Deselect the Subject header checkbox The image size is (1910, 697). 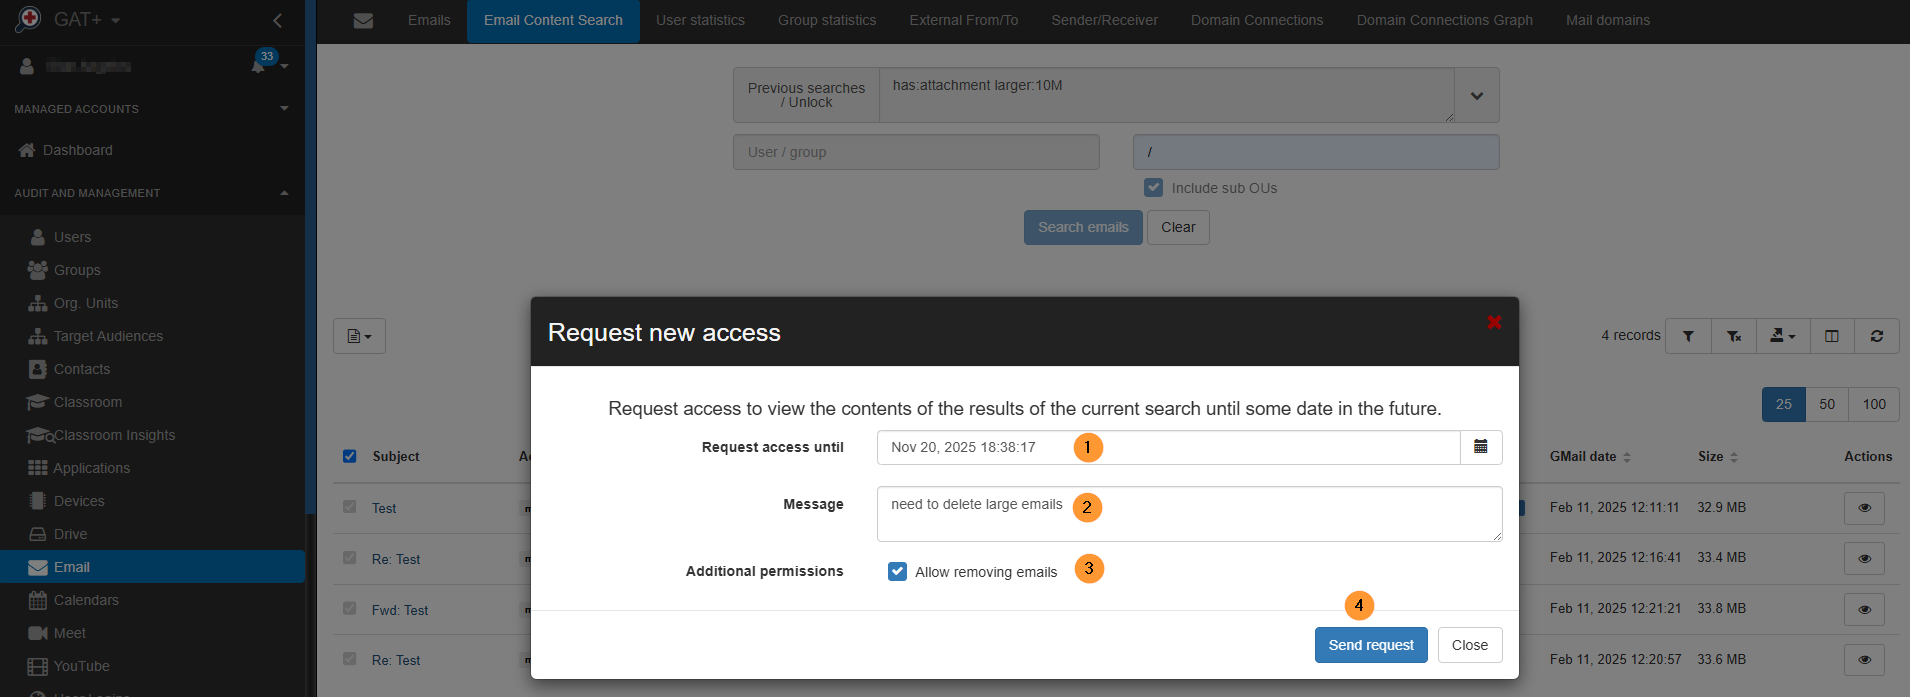click(350, 456)
